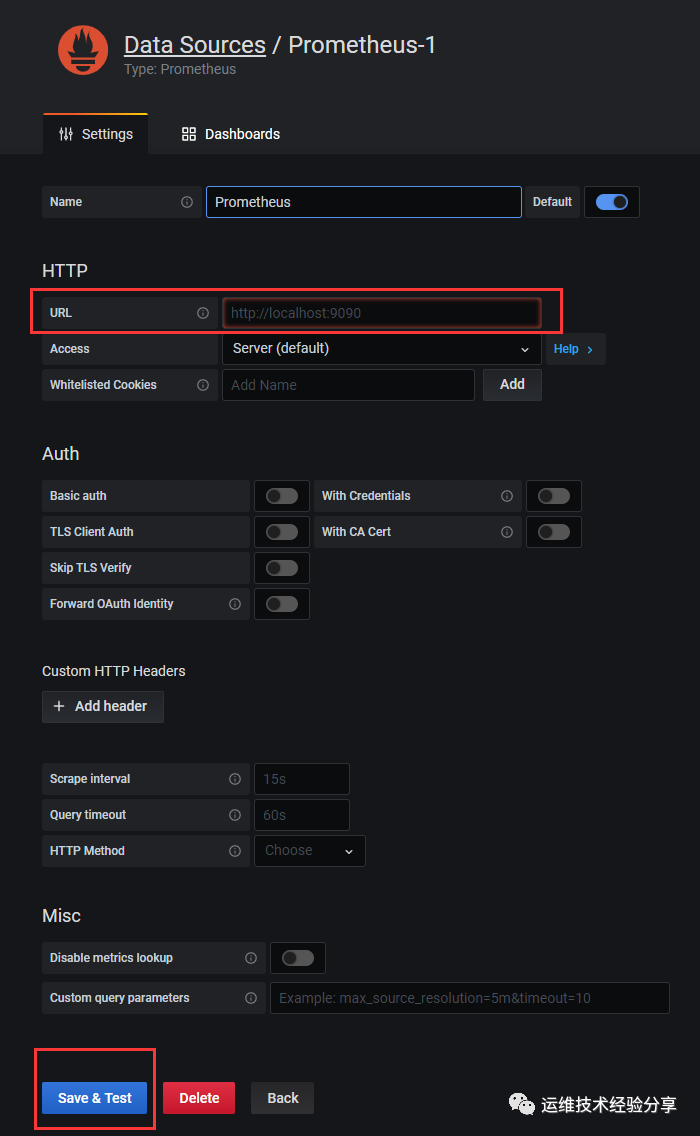700x1136 pixels.
Task: Click the info icon beside Name
Action: coord(187,202)
